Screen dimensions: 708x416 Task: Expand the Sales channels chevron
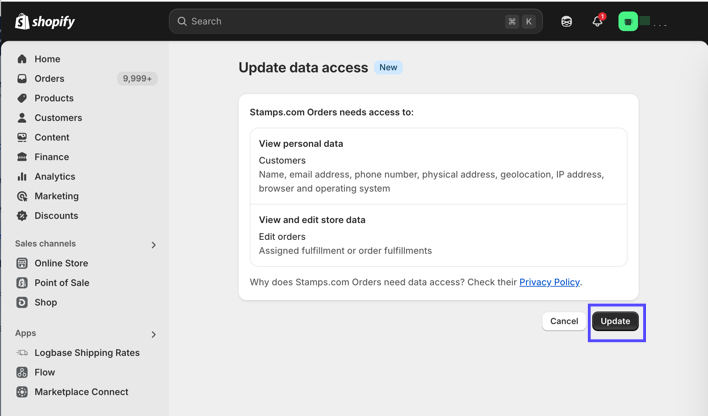click(154, 245)
